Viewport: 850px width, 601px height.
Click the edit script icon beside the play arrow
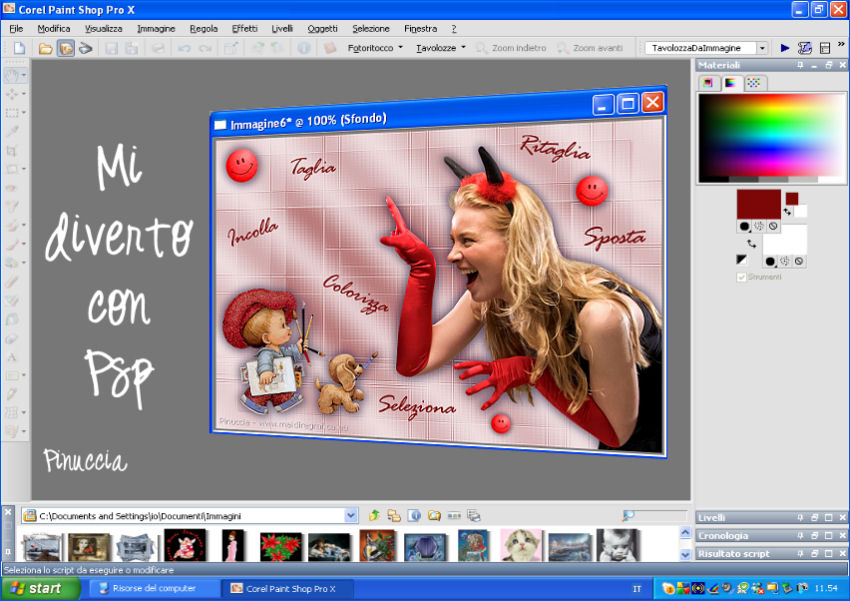(x=804, y=48)
